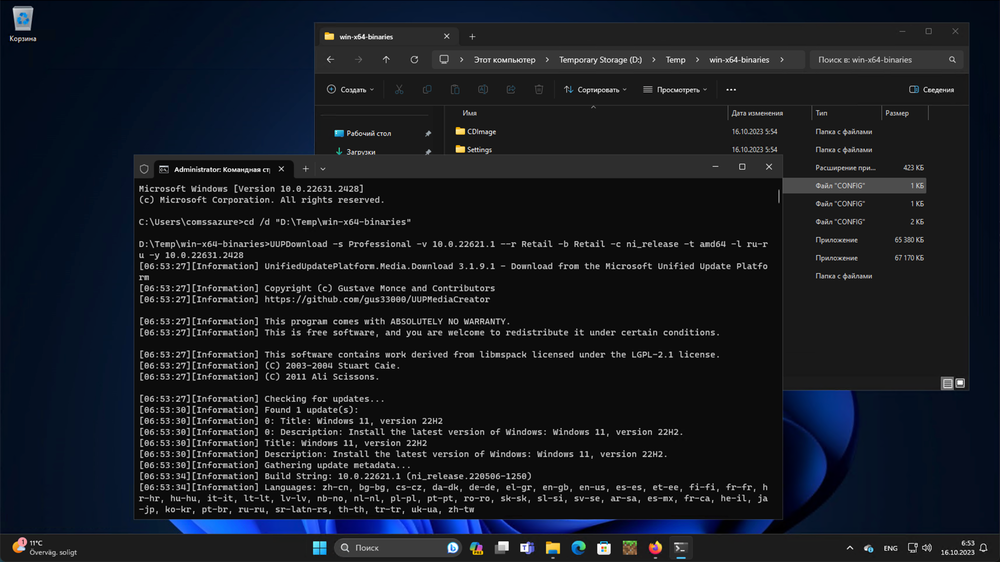Go up one folder level in Explorer
The image size is (1000, 562).
386,60
